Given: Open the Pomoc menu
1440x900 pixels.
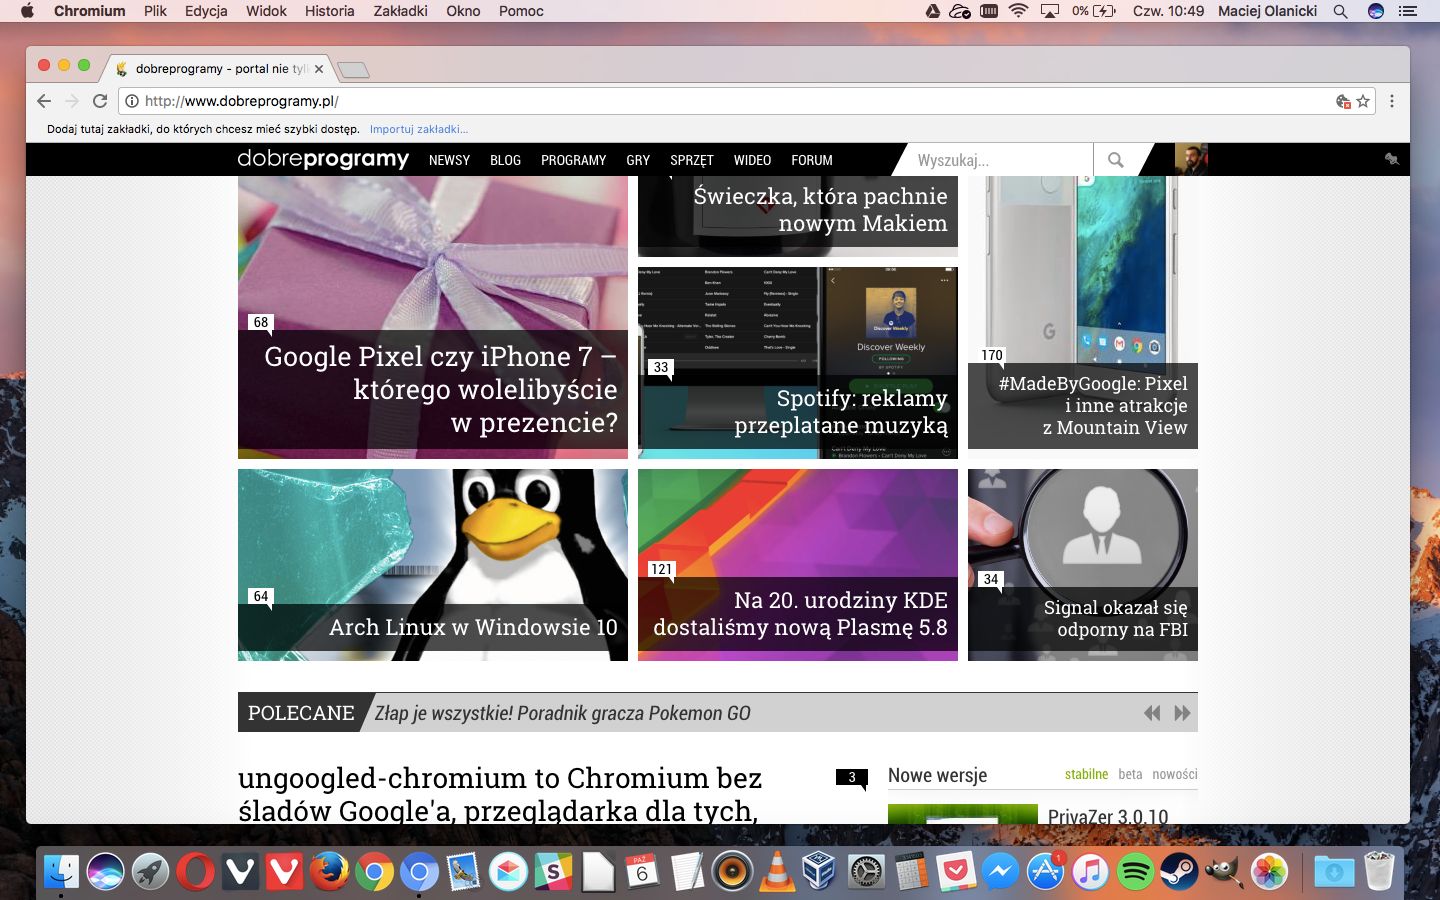Looking at the screenshot, I should (521, 11).
